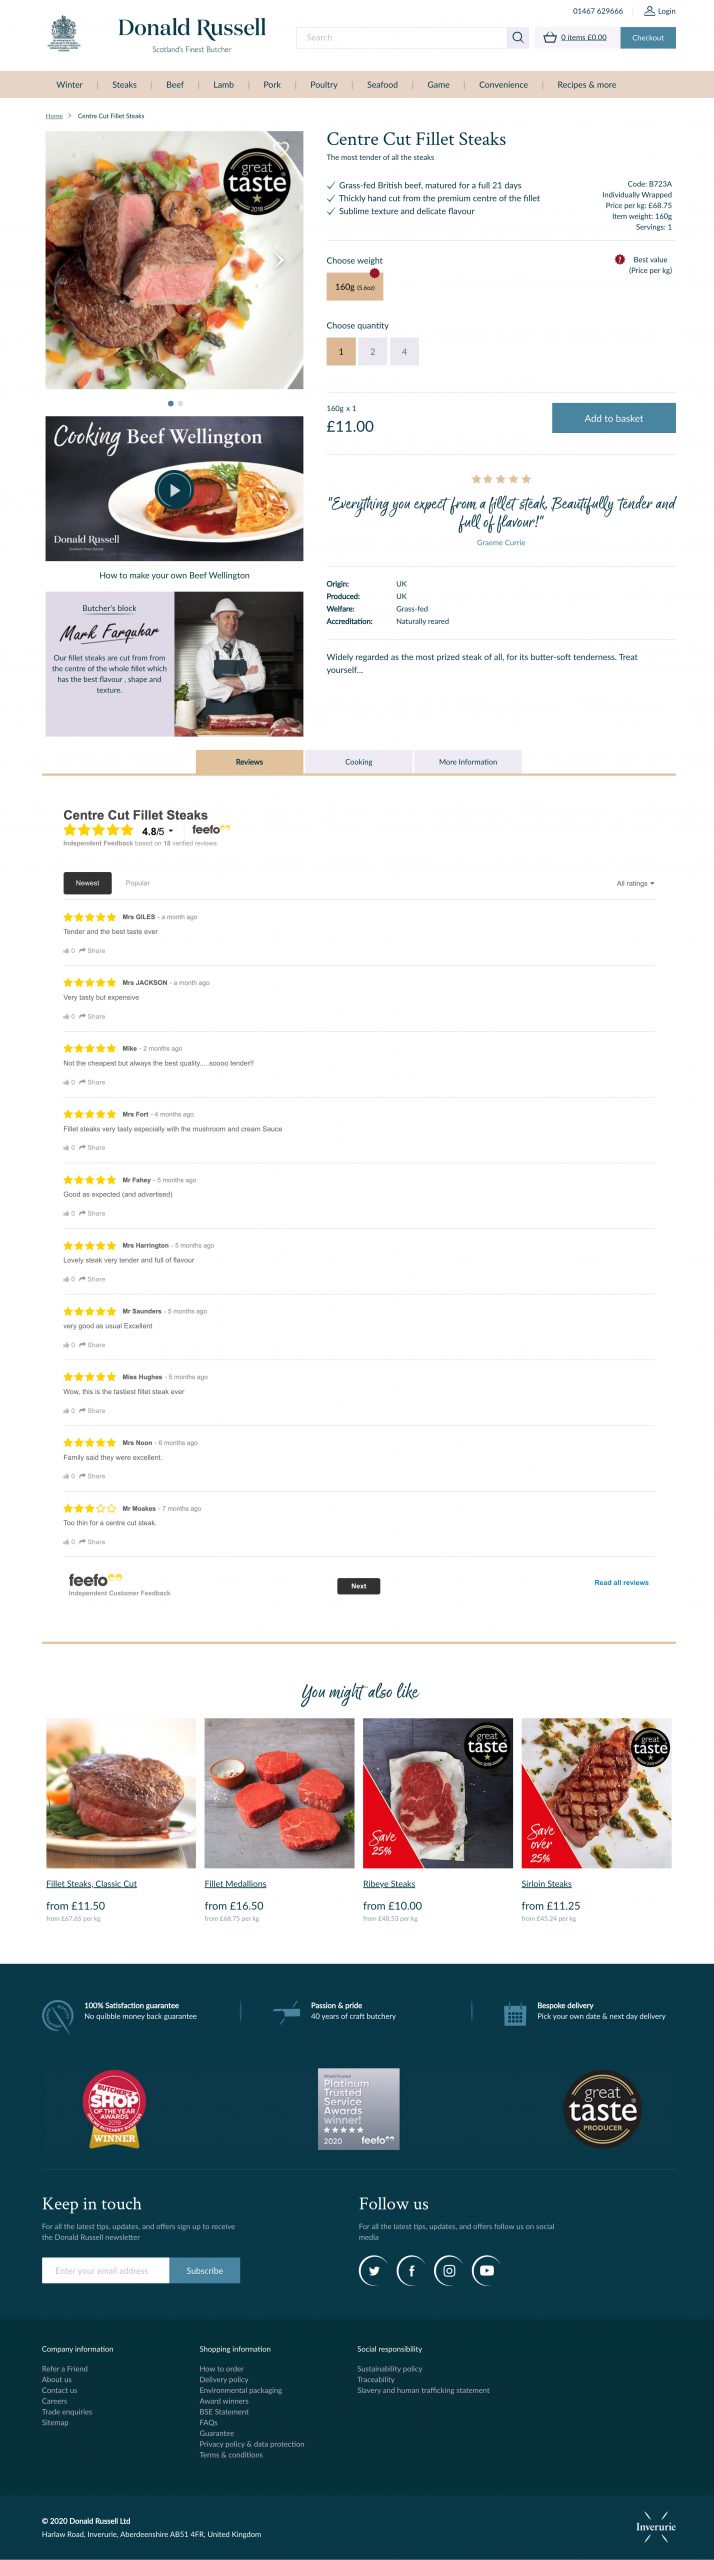
Task: Expand the All ratings filter dropdown
Action: (635, 884)
